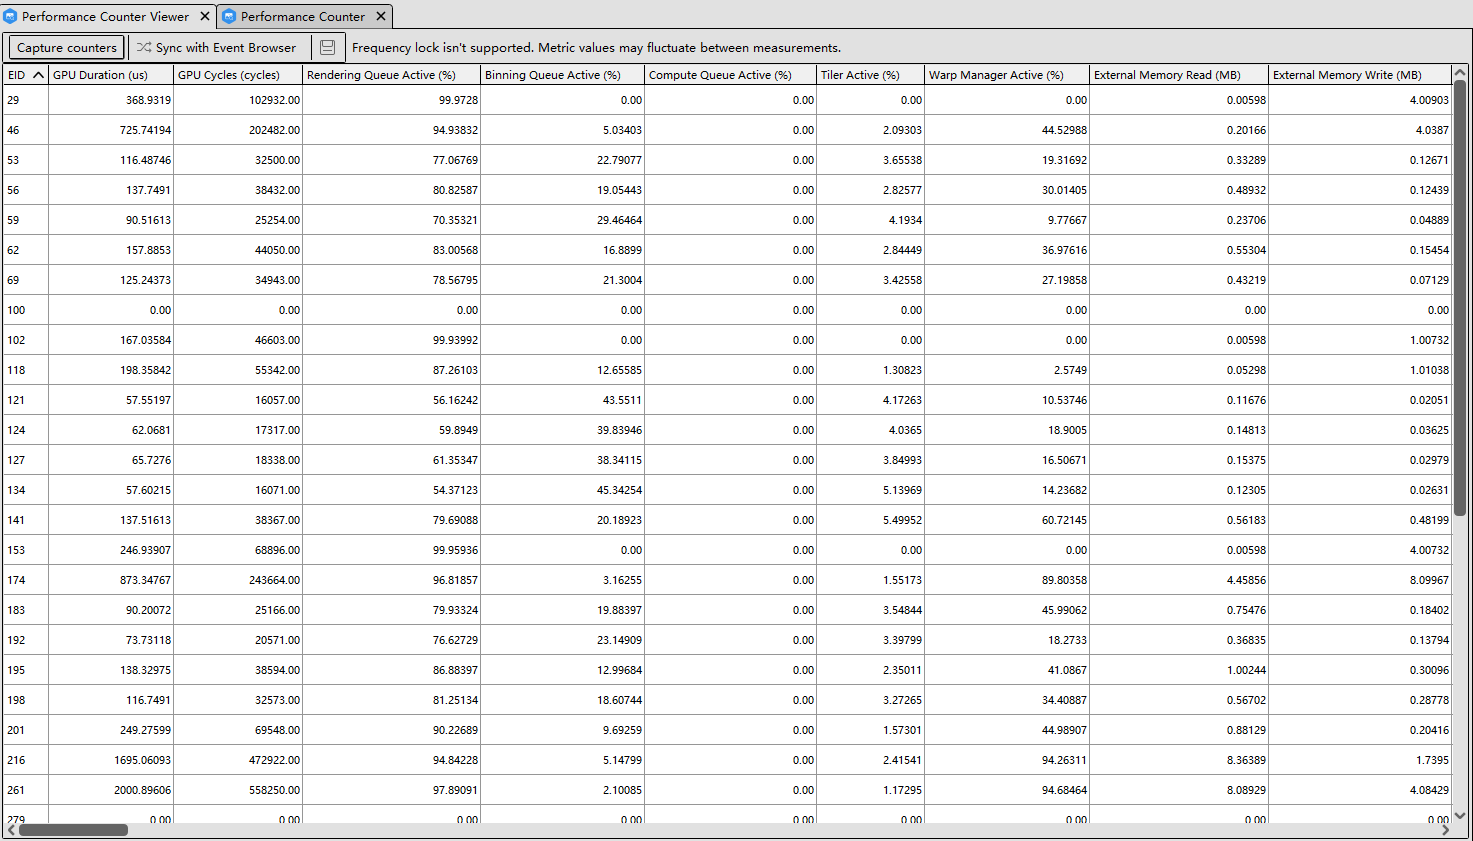Sort by GPU Cycles (cycles) column

238,75
